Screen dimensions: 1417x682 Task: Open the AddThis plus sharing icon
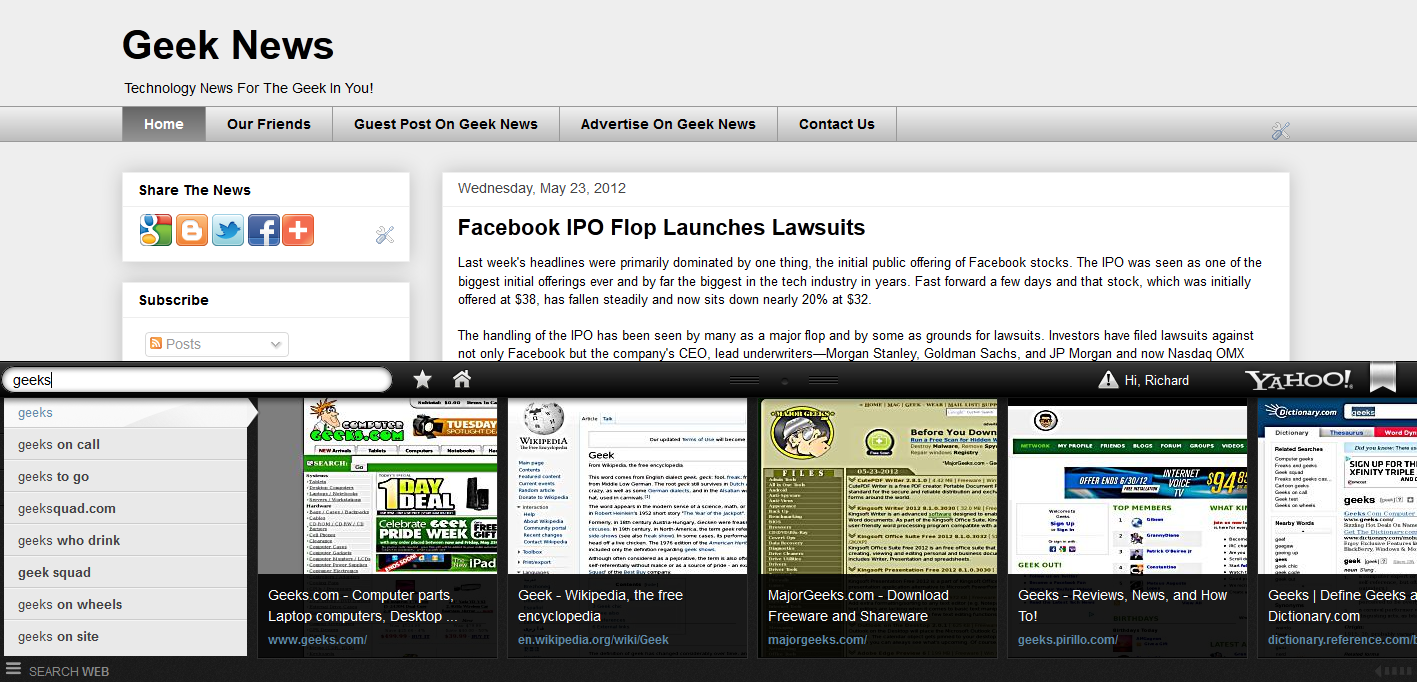pyautogui.click(x=298, y=230)
